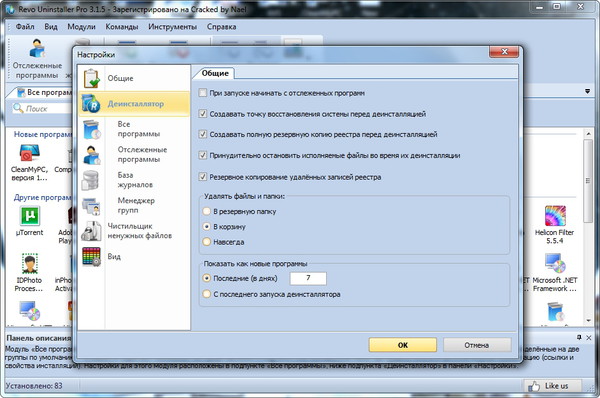Open the Менеджер групп icon
Viewport: 600px width, 398px height.
click(91, 206)
